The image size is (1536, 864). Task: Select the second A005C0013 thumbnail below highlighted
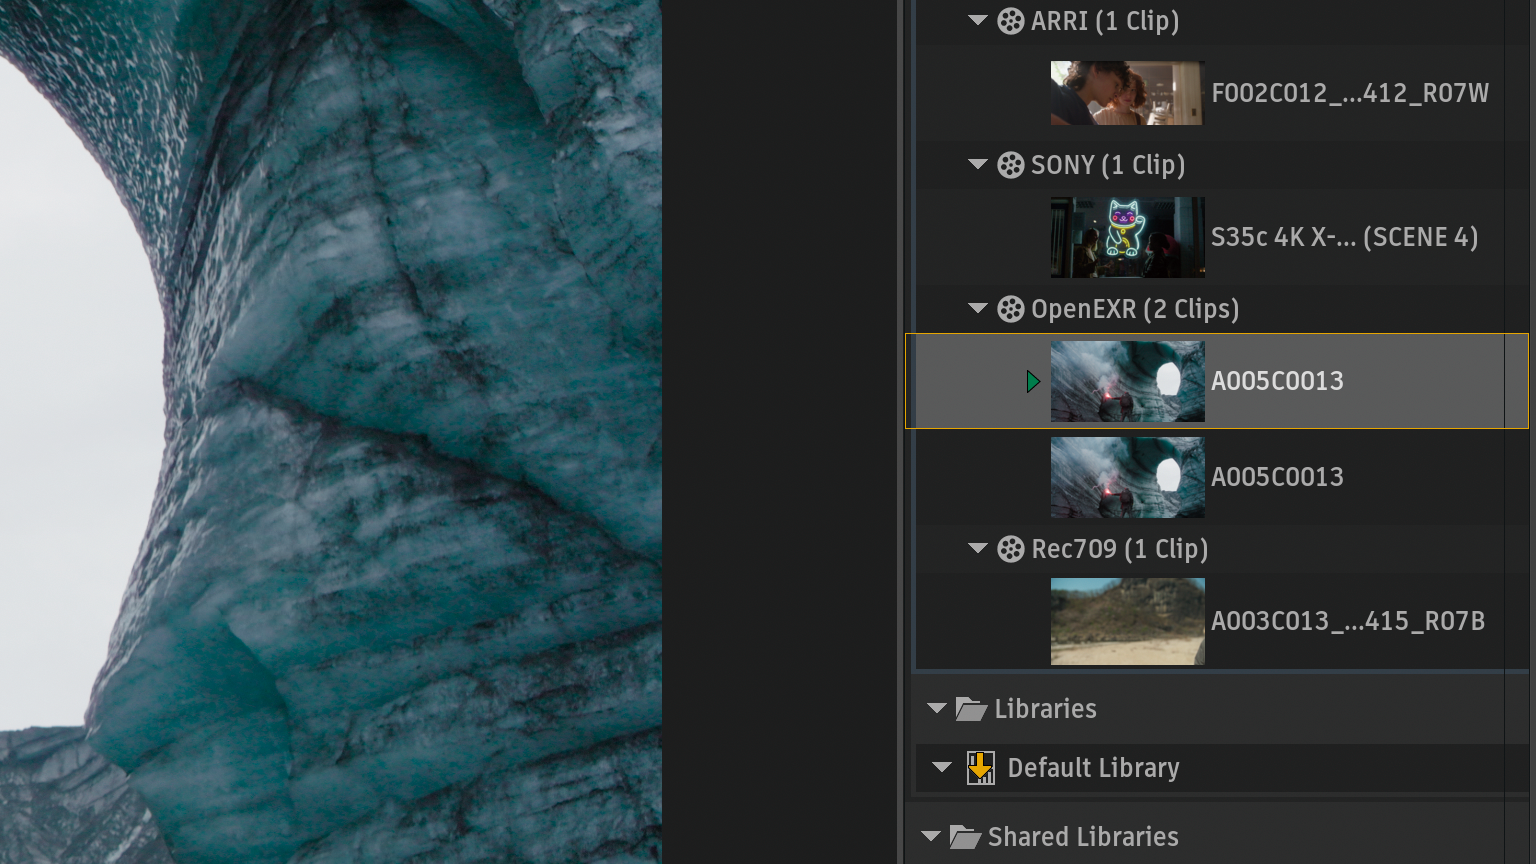point(1127,477)
